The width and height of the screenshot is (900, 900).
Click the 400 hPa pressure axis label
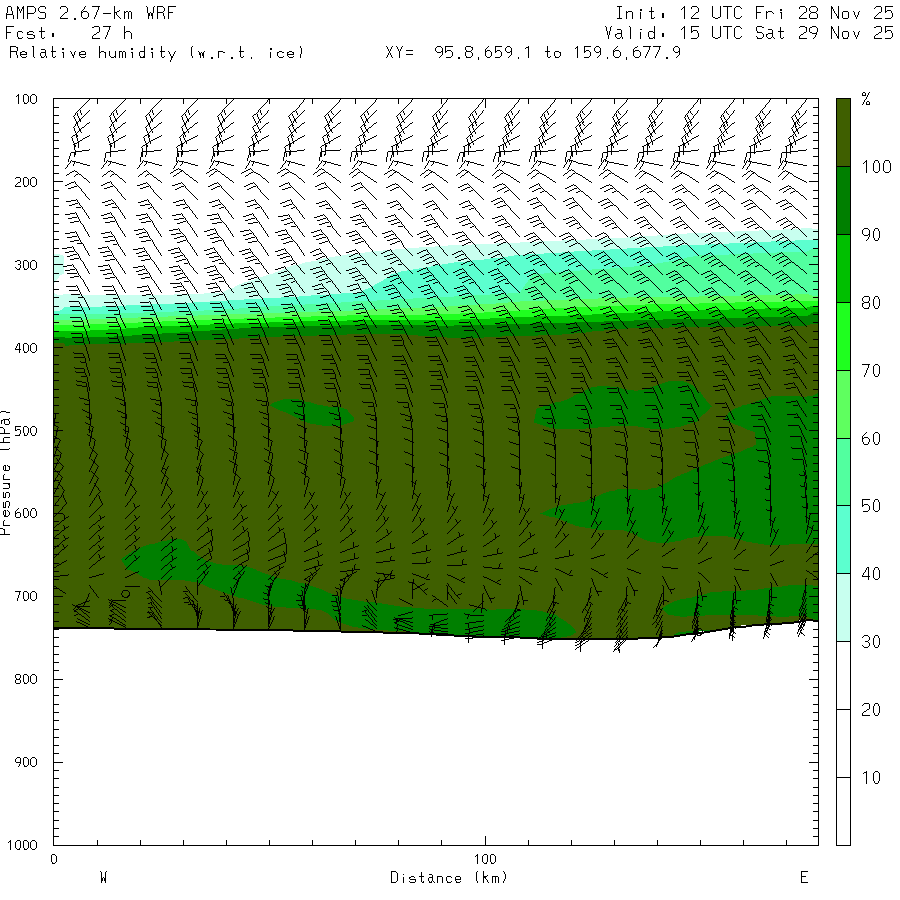tap(26, 348)
